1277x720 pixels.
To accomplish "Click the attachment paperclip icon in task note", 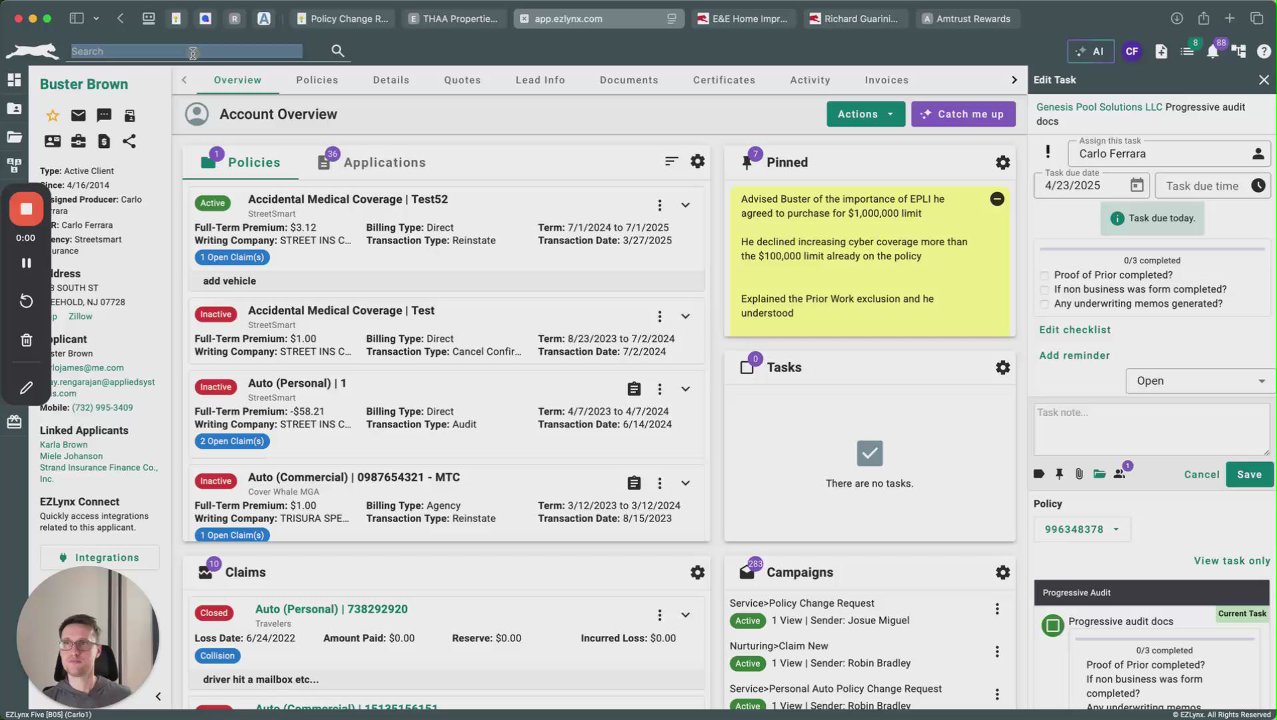I will (1079, 474).
